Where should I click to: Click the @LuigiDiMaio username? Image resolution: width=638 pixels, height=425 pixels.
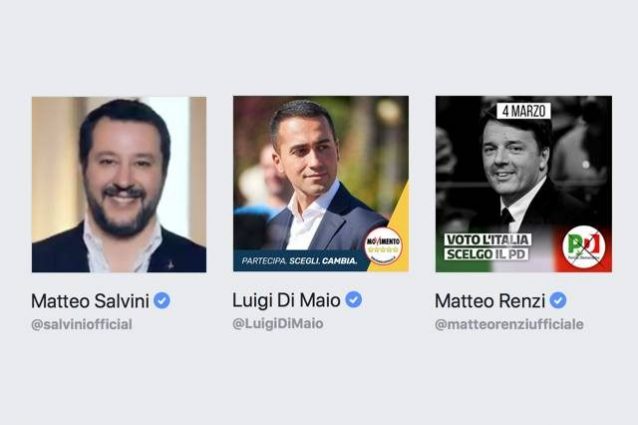[278, 324]
